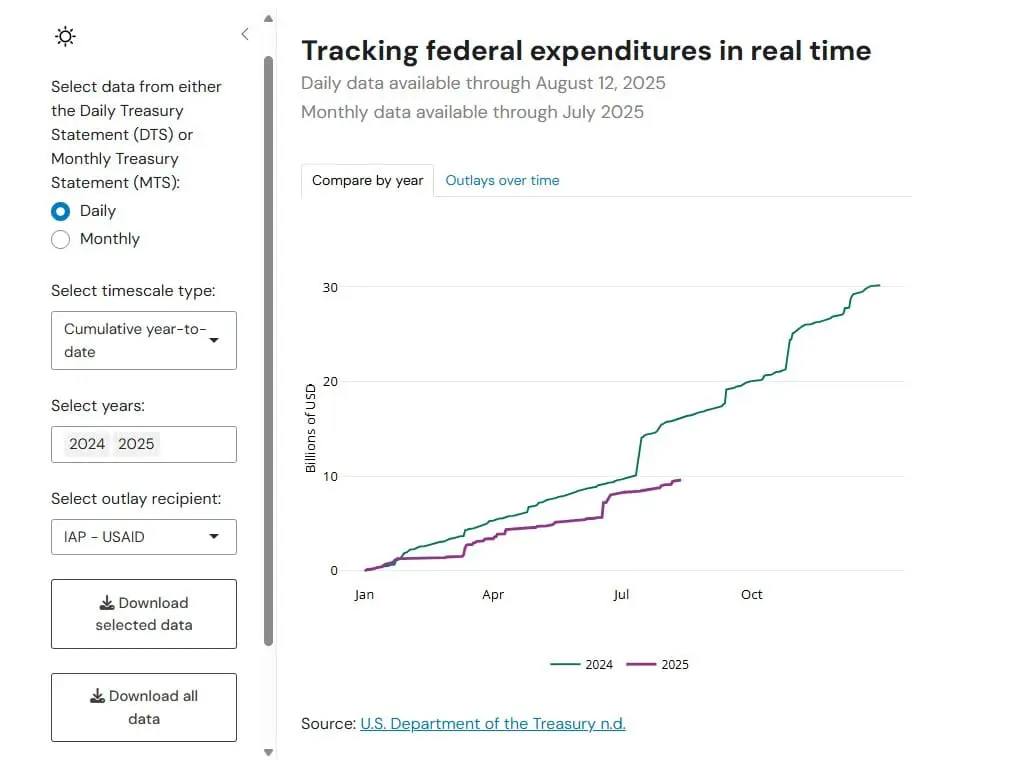Open the 'Cumulative year-to-date' timescale dropdown
This screenshot has height=760, width=1036.
click(x=144, y=340)
